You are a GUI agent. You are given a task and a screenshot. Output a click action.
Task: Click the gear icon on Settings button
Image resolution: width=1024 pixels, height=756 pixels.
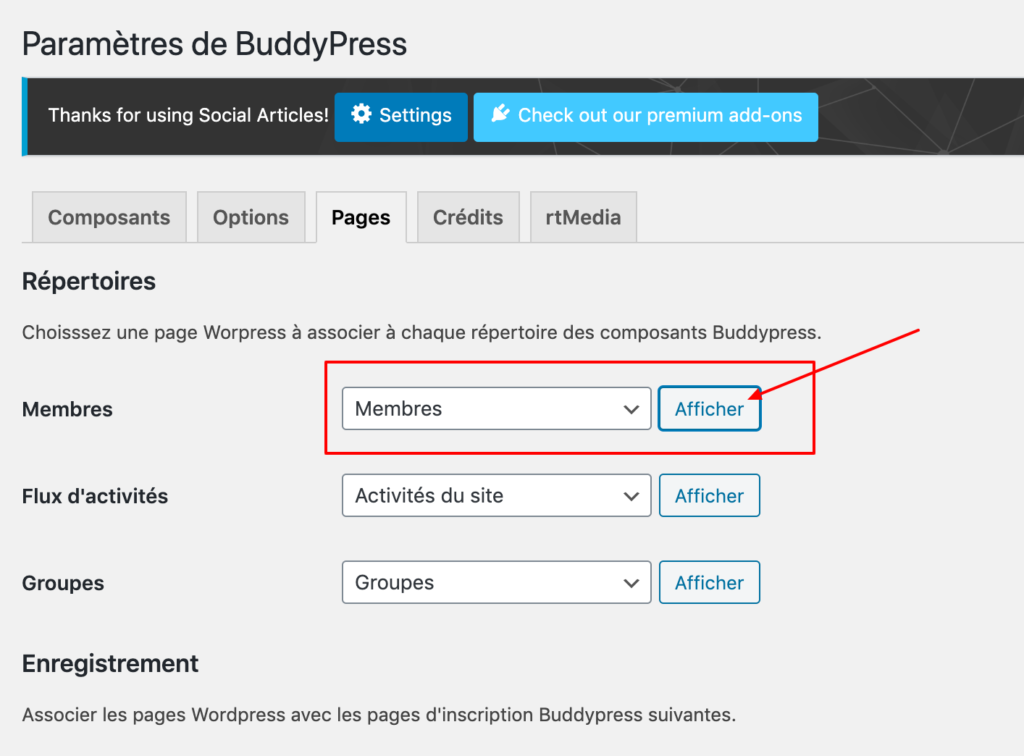point(361,114)
